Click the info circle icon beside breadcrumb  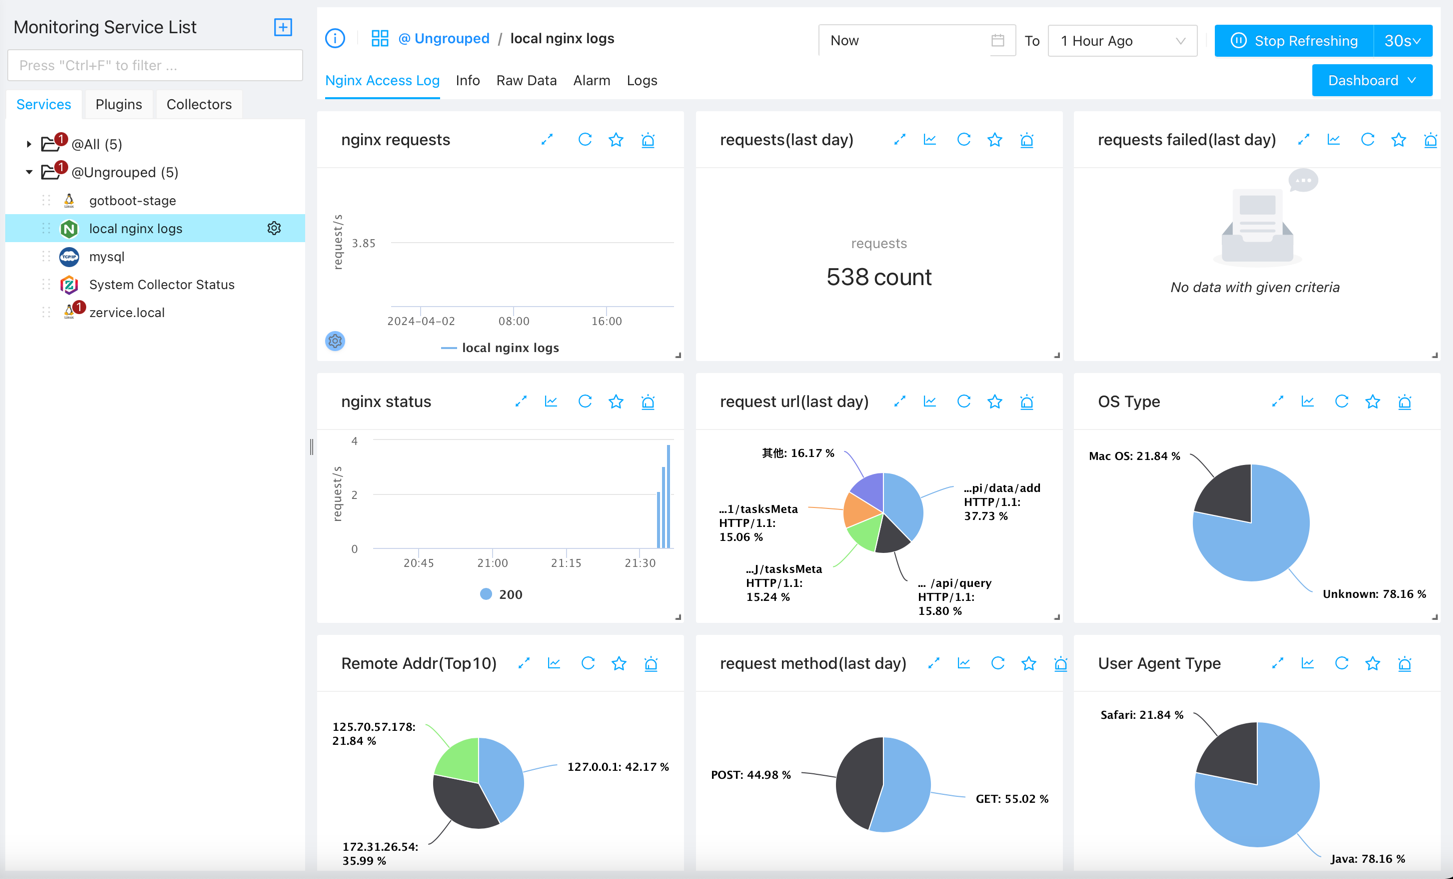point(335,39)
